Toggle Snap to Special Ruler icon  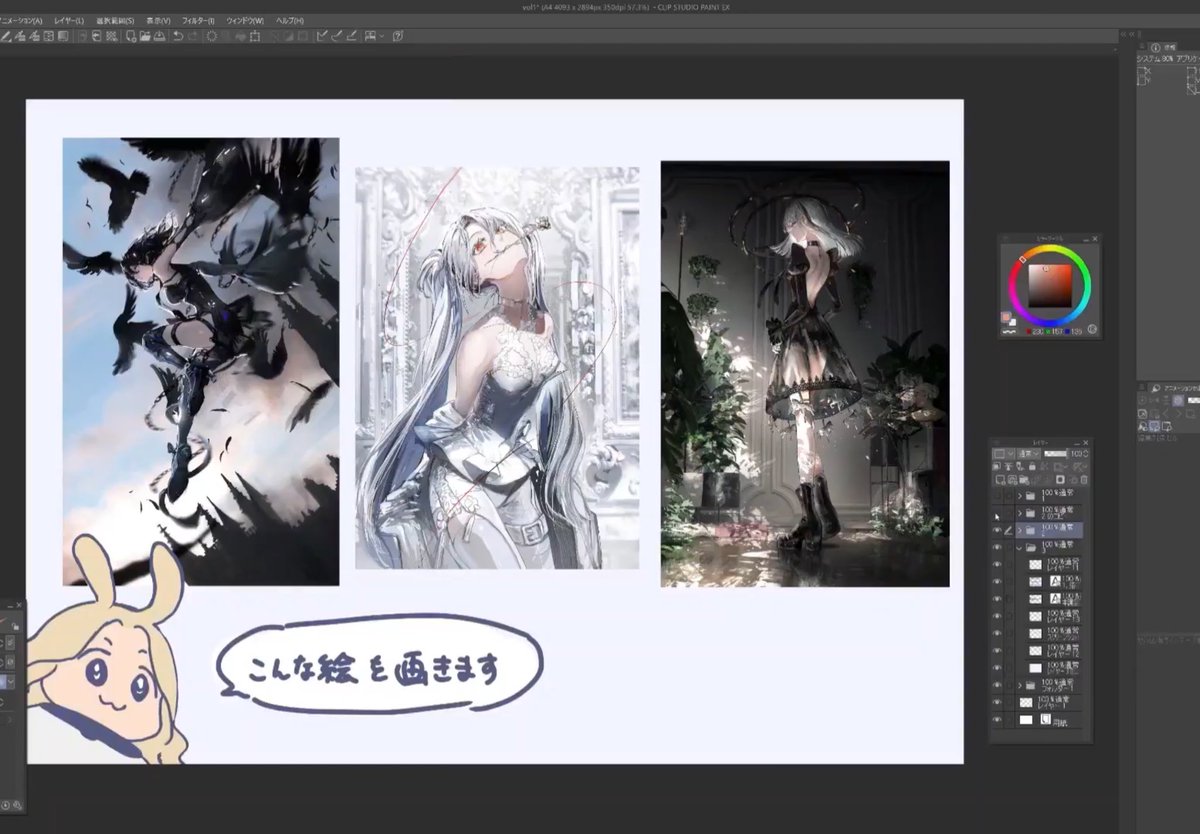337,36
